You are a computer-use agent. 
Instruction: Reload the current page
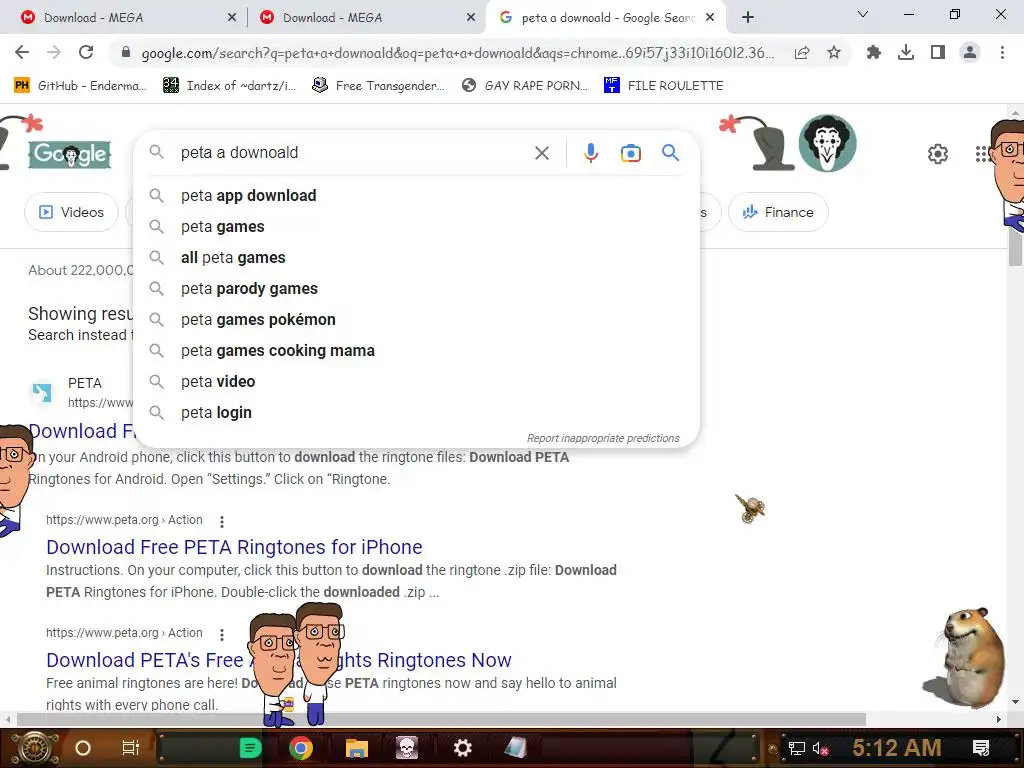click(86, 52)
